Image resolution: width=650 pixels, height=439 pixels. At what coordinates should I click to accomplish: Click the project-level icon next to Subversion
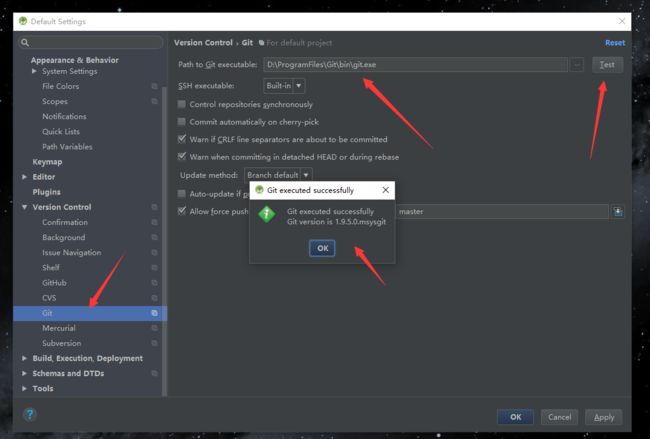154,343
